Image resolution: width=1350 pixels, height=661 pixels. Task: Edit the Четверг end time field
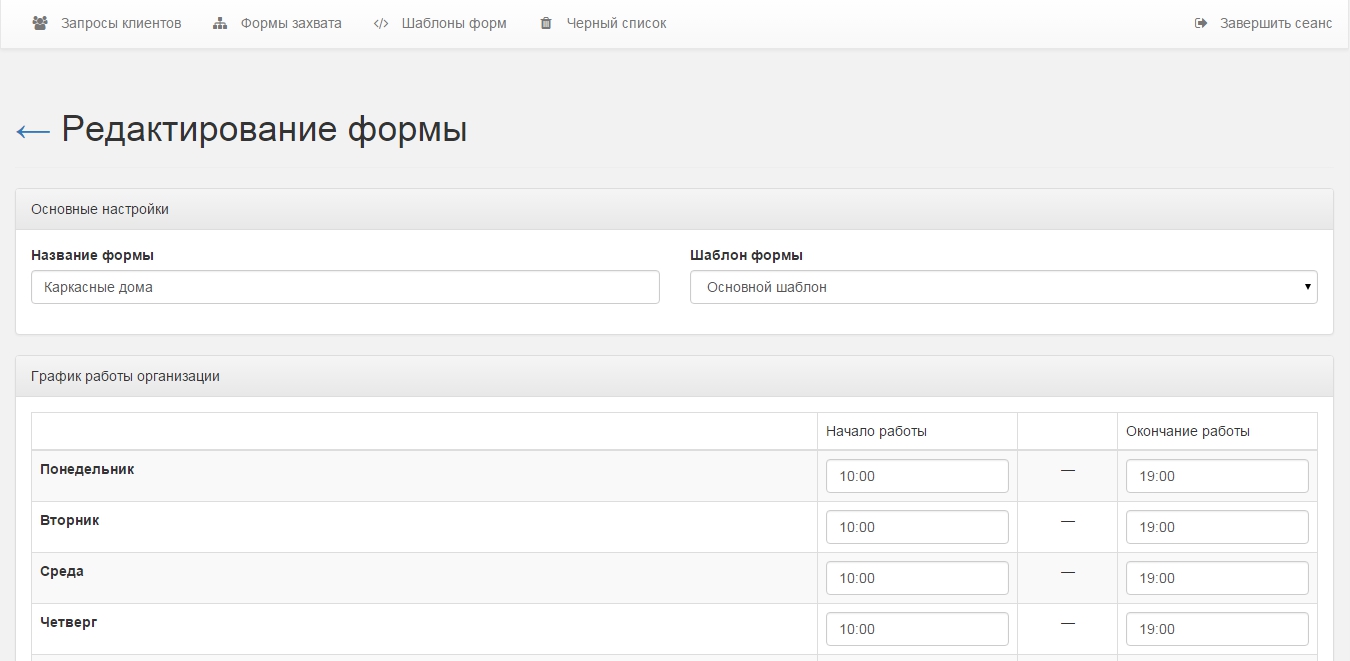click(1217, 629)
